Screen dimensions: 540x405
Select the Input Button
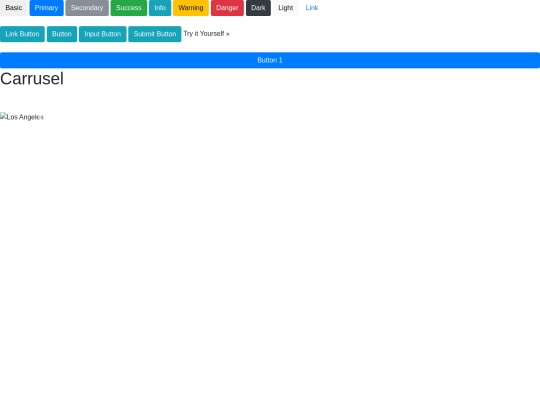tap(103, 34)
